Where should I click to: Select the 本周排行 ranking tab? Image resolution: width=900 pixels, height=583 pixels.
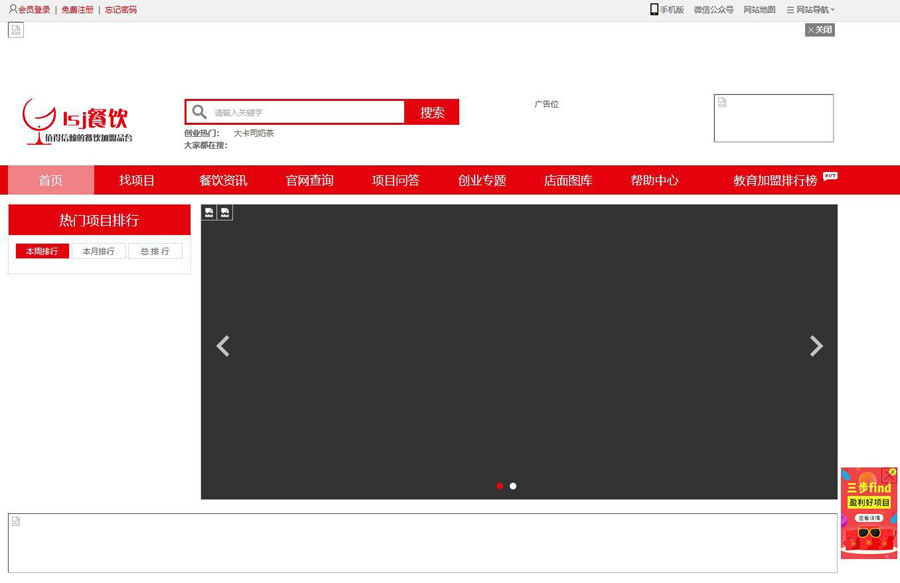pyautogui.click(x=42, y=252)
